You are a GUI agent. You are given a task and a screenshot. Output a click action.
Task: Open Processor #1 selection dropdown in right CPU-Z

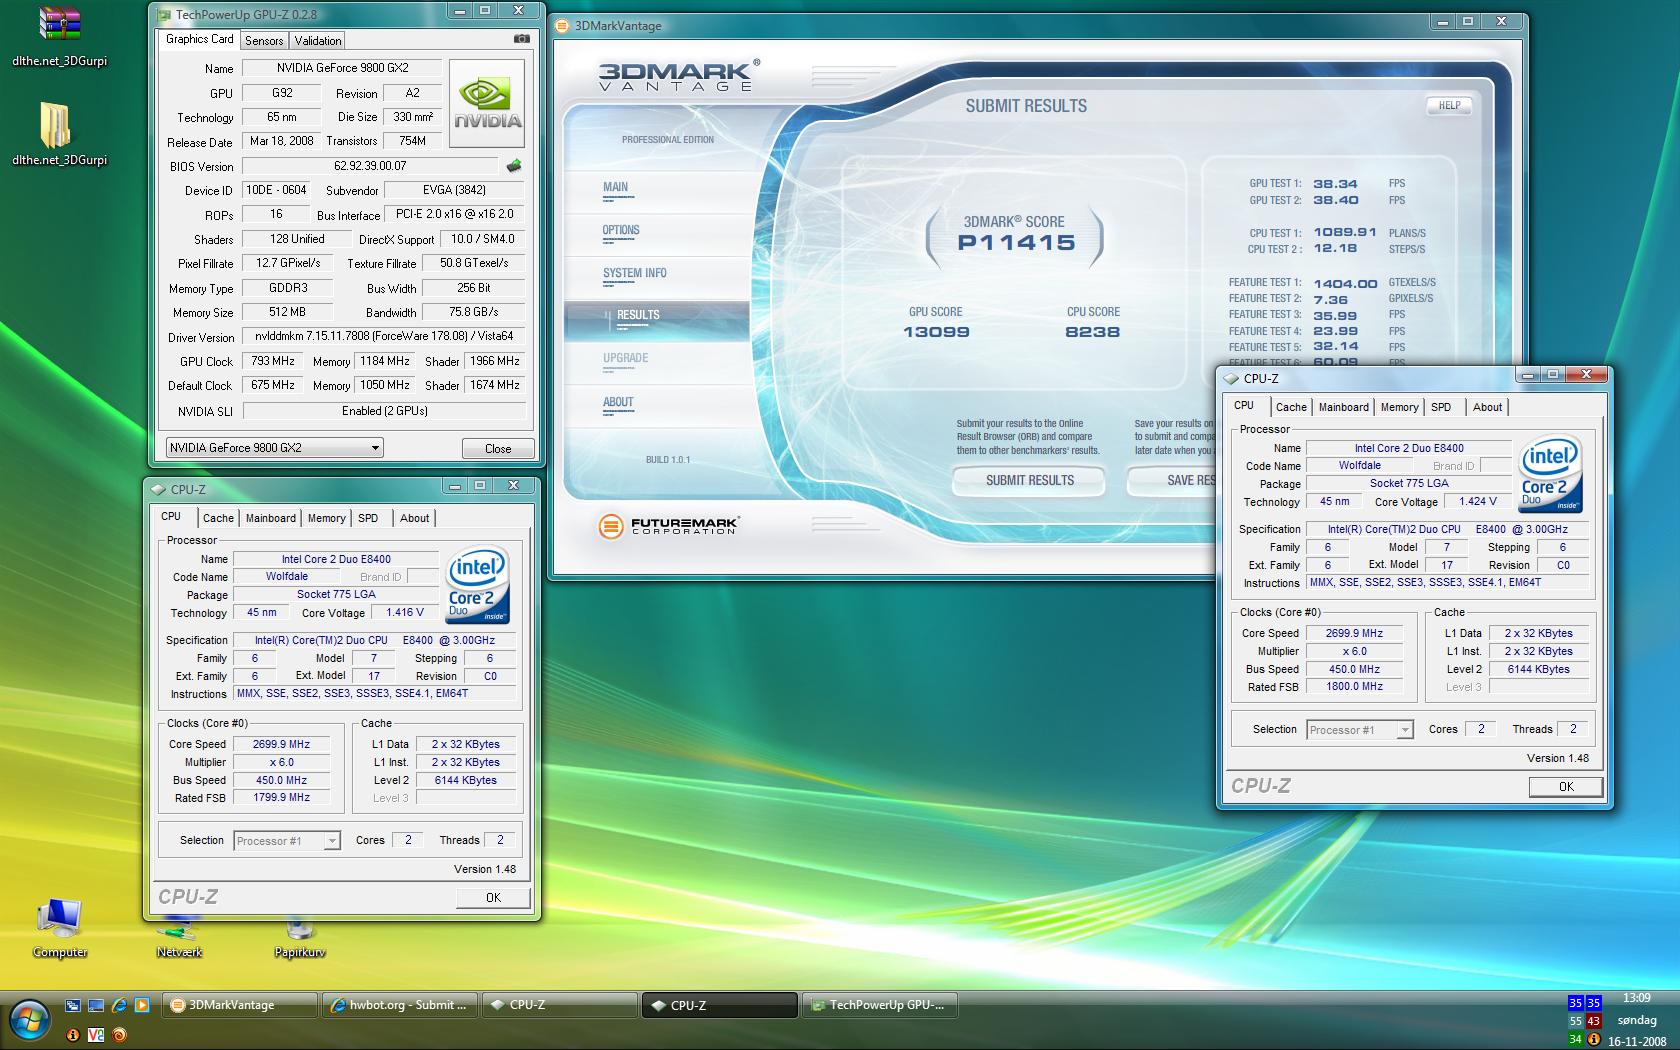pos(1360,730)
